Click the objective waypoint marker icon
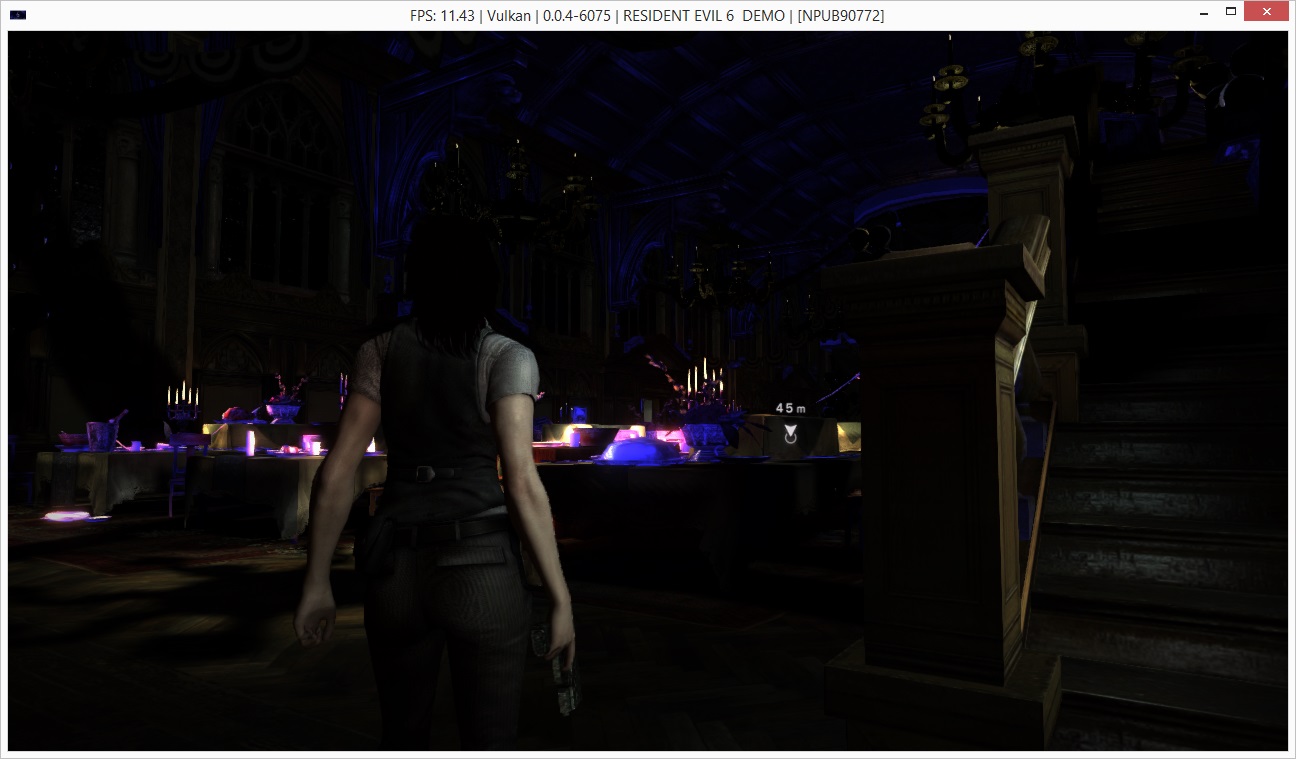This screenshot has height=759, width=1296. pyautogui.click(x=790, y=432)
